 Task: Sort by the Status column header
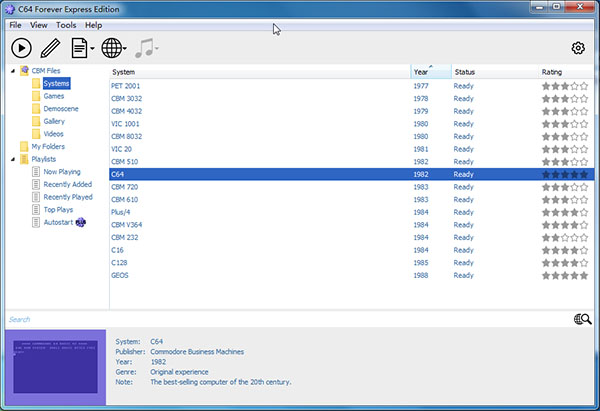pos(495,72)
